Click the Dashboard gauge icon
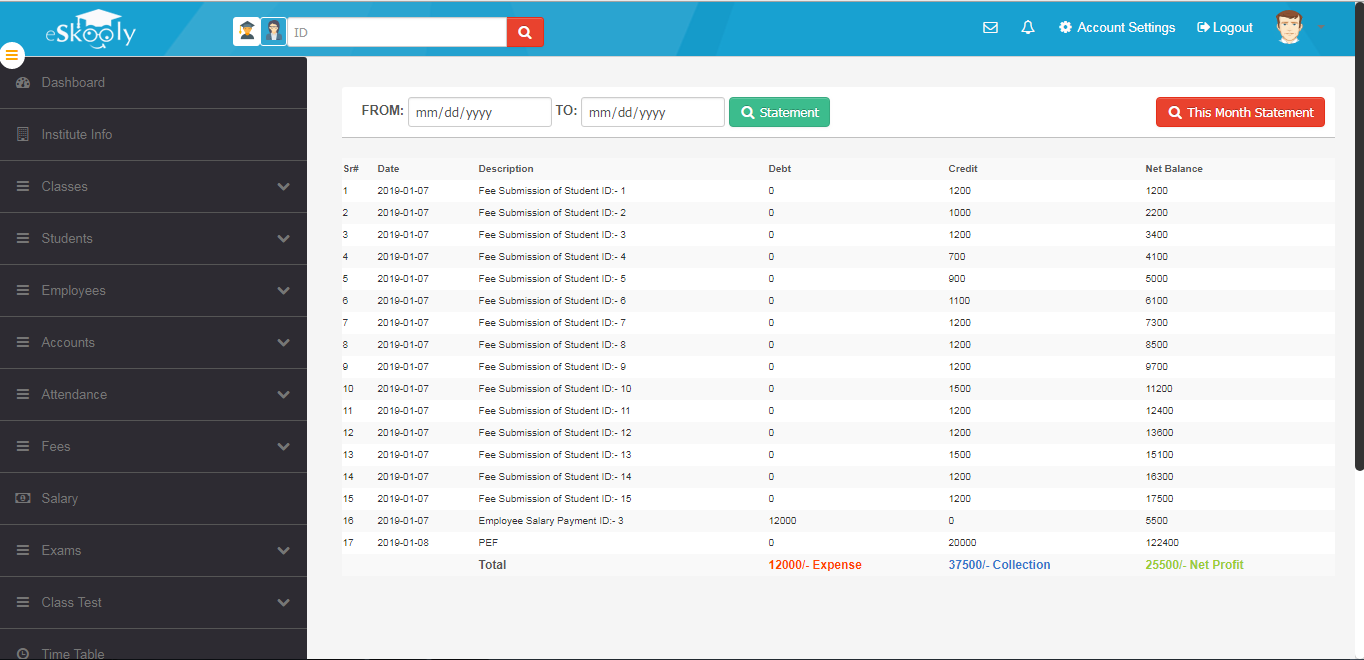Viewport: 1364px width, 660px height. click(23, 83)
